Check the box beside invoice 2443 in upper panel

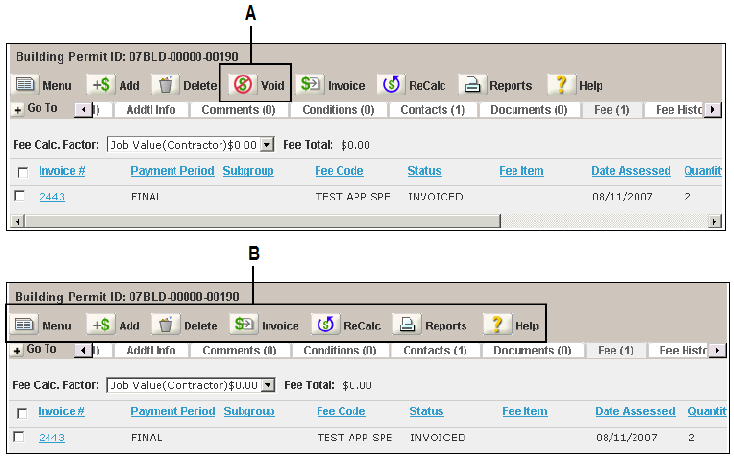pyautogui.click(x=19, y=196)
